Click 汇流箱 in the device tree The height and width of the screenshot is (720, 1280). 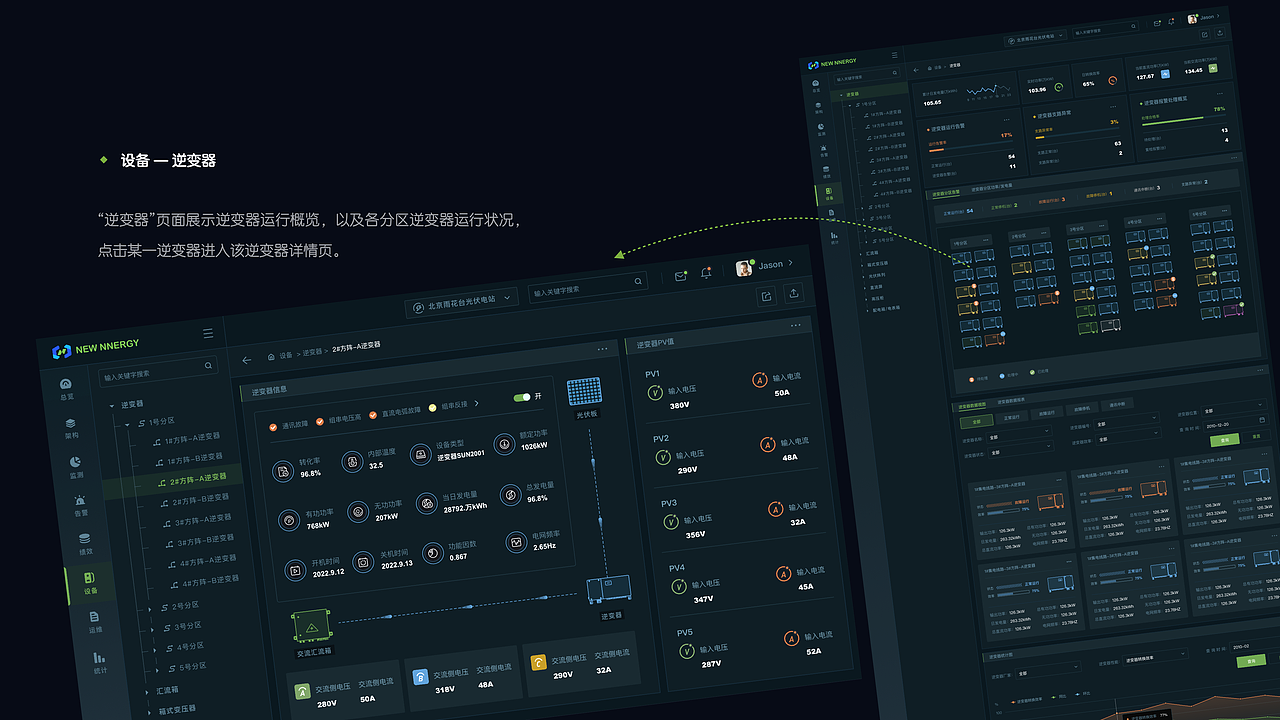(165, 688)
